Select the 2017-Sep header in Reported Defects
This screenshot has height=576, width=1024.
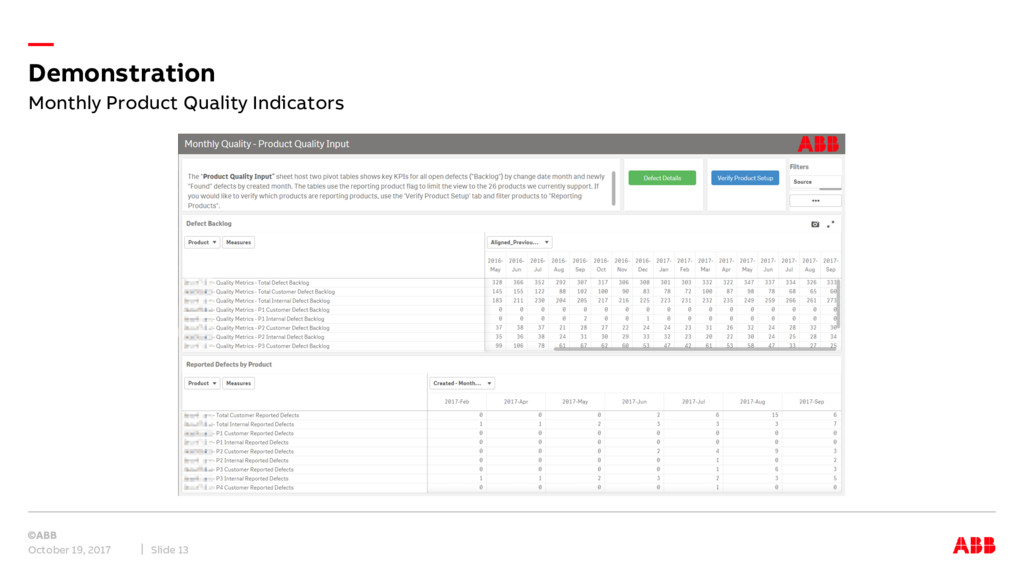point(811,402)
